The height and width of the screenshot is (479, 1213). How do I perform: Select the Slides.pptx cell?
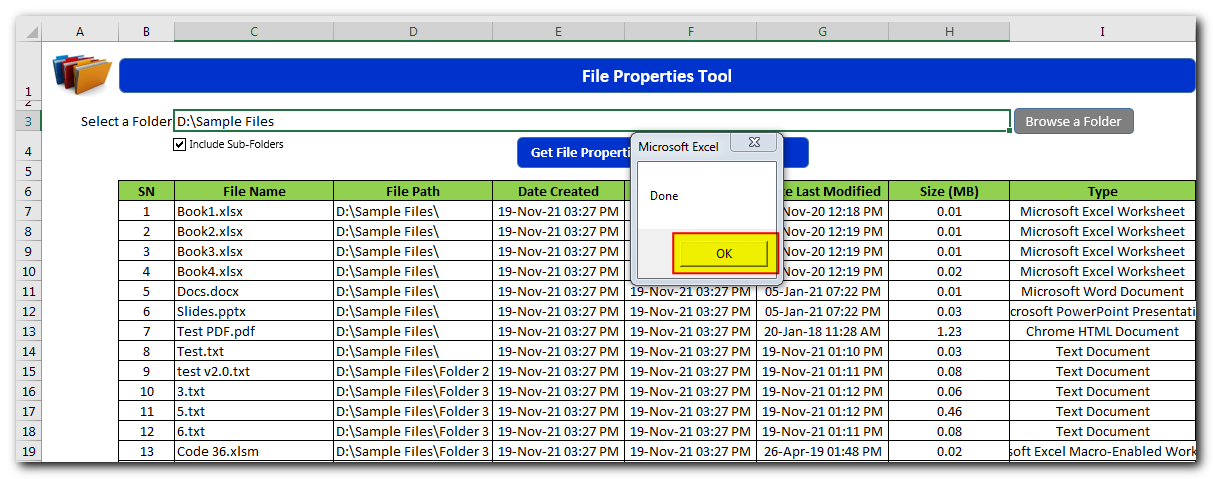pos(254,311)
